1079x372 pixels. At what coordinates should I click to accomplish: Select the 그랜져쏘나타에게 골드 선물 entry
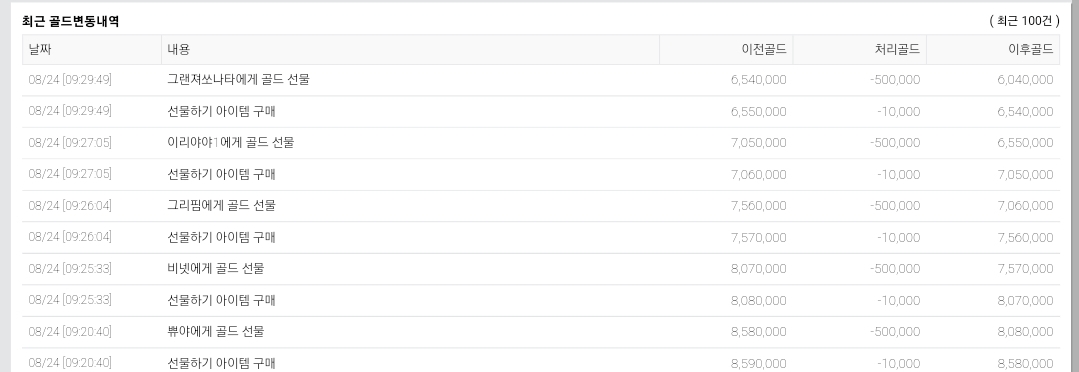click(238, 80)
